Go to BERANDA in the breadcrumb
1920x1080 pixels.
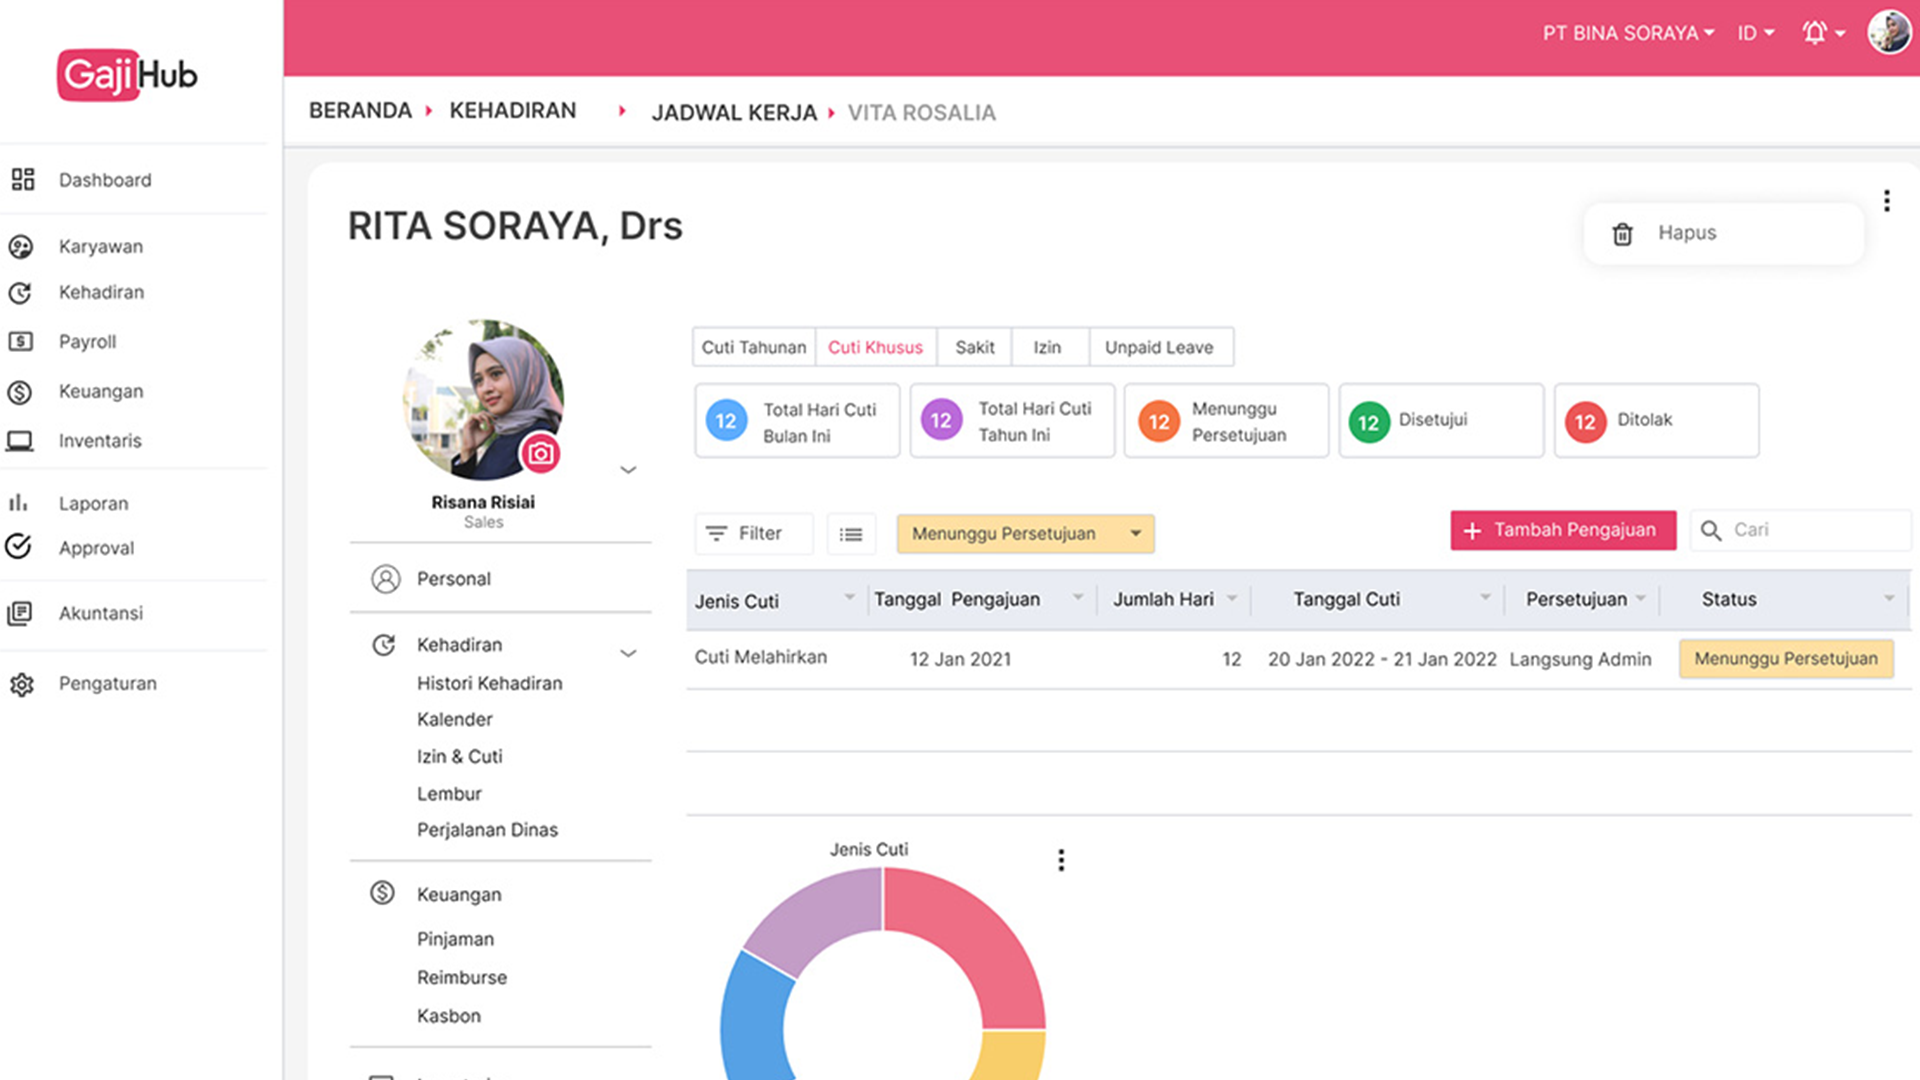[360, 110]
